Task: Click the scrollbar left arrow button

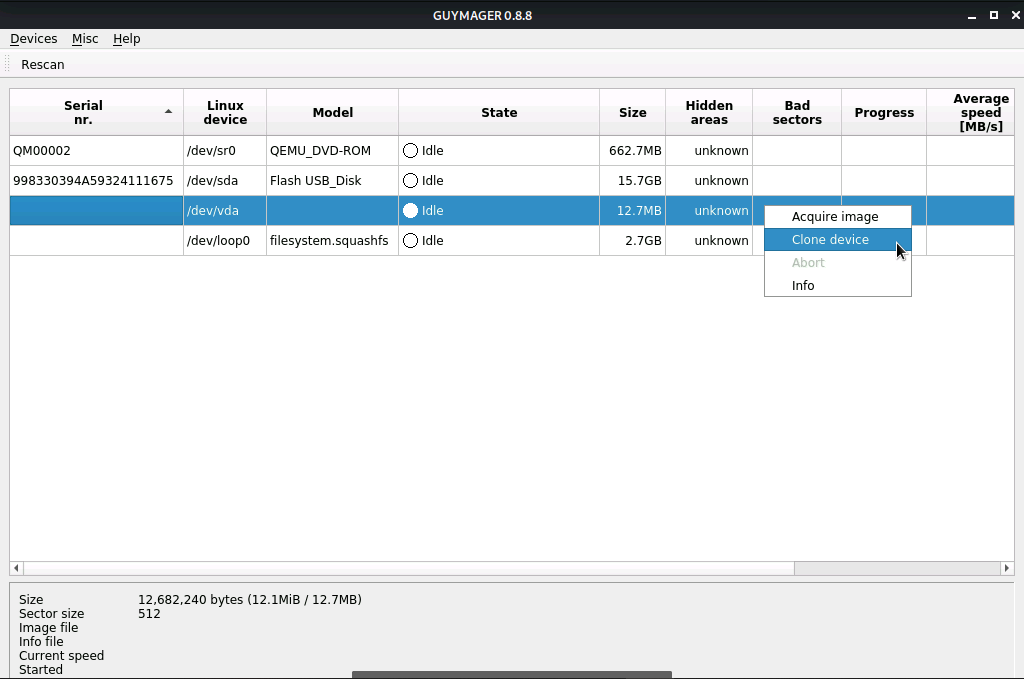Action: [x=16, y=568]
